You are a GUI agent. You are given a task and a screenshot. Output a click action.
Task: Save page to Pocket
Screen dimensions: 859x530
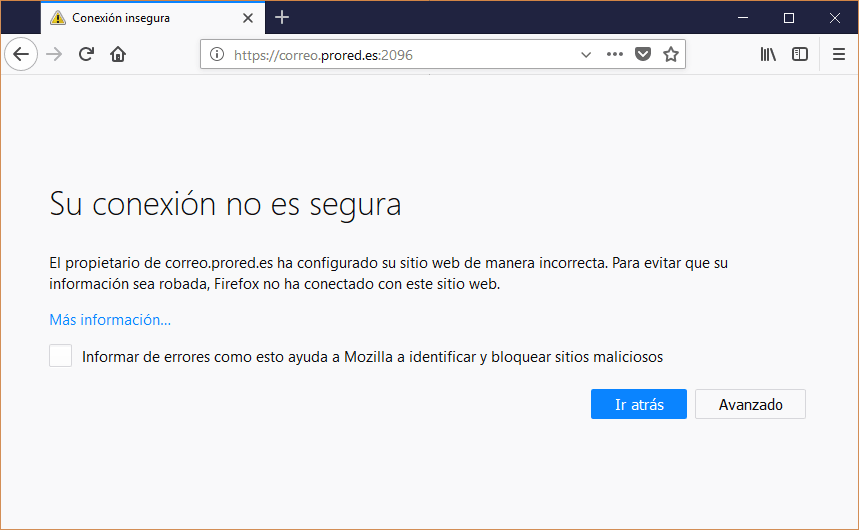[643, 54]
